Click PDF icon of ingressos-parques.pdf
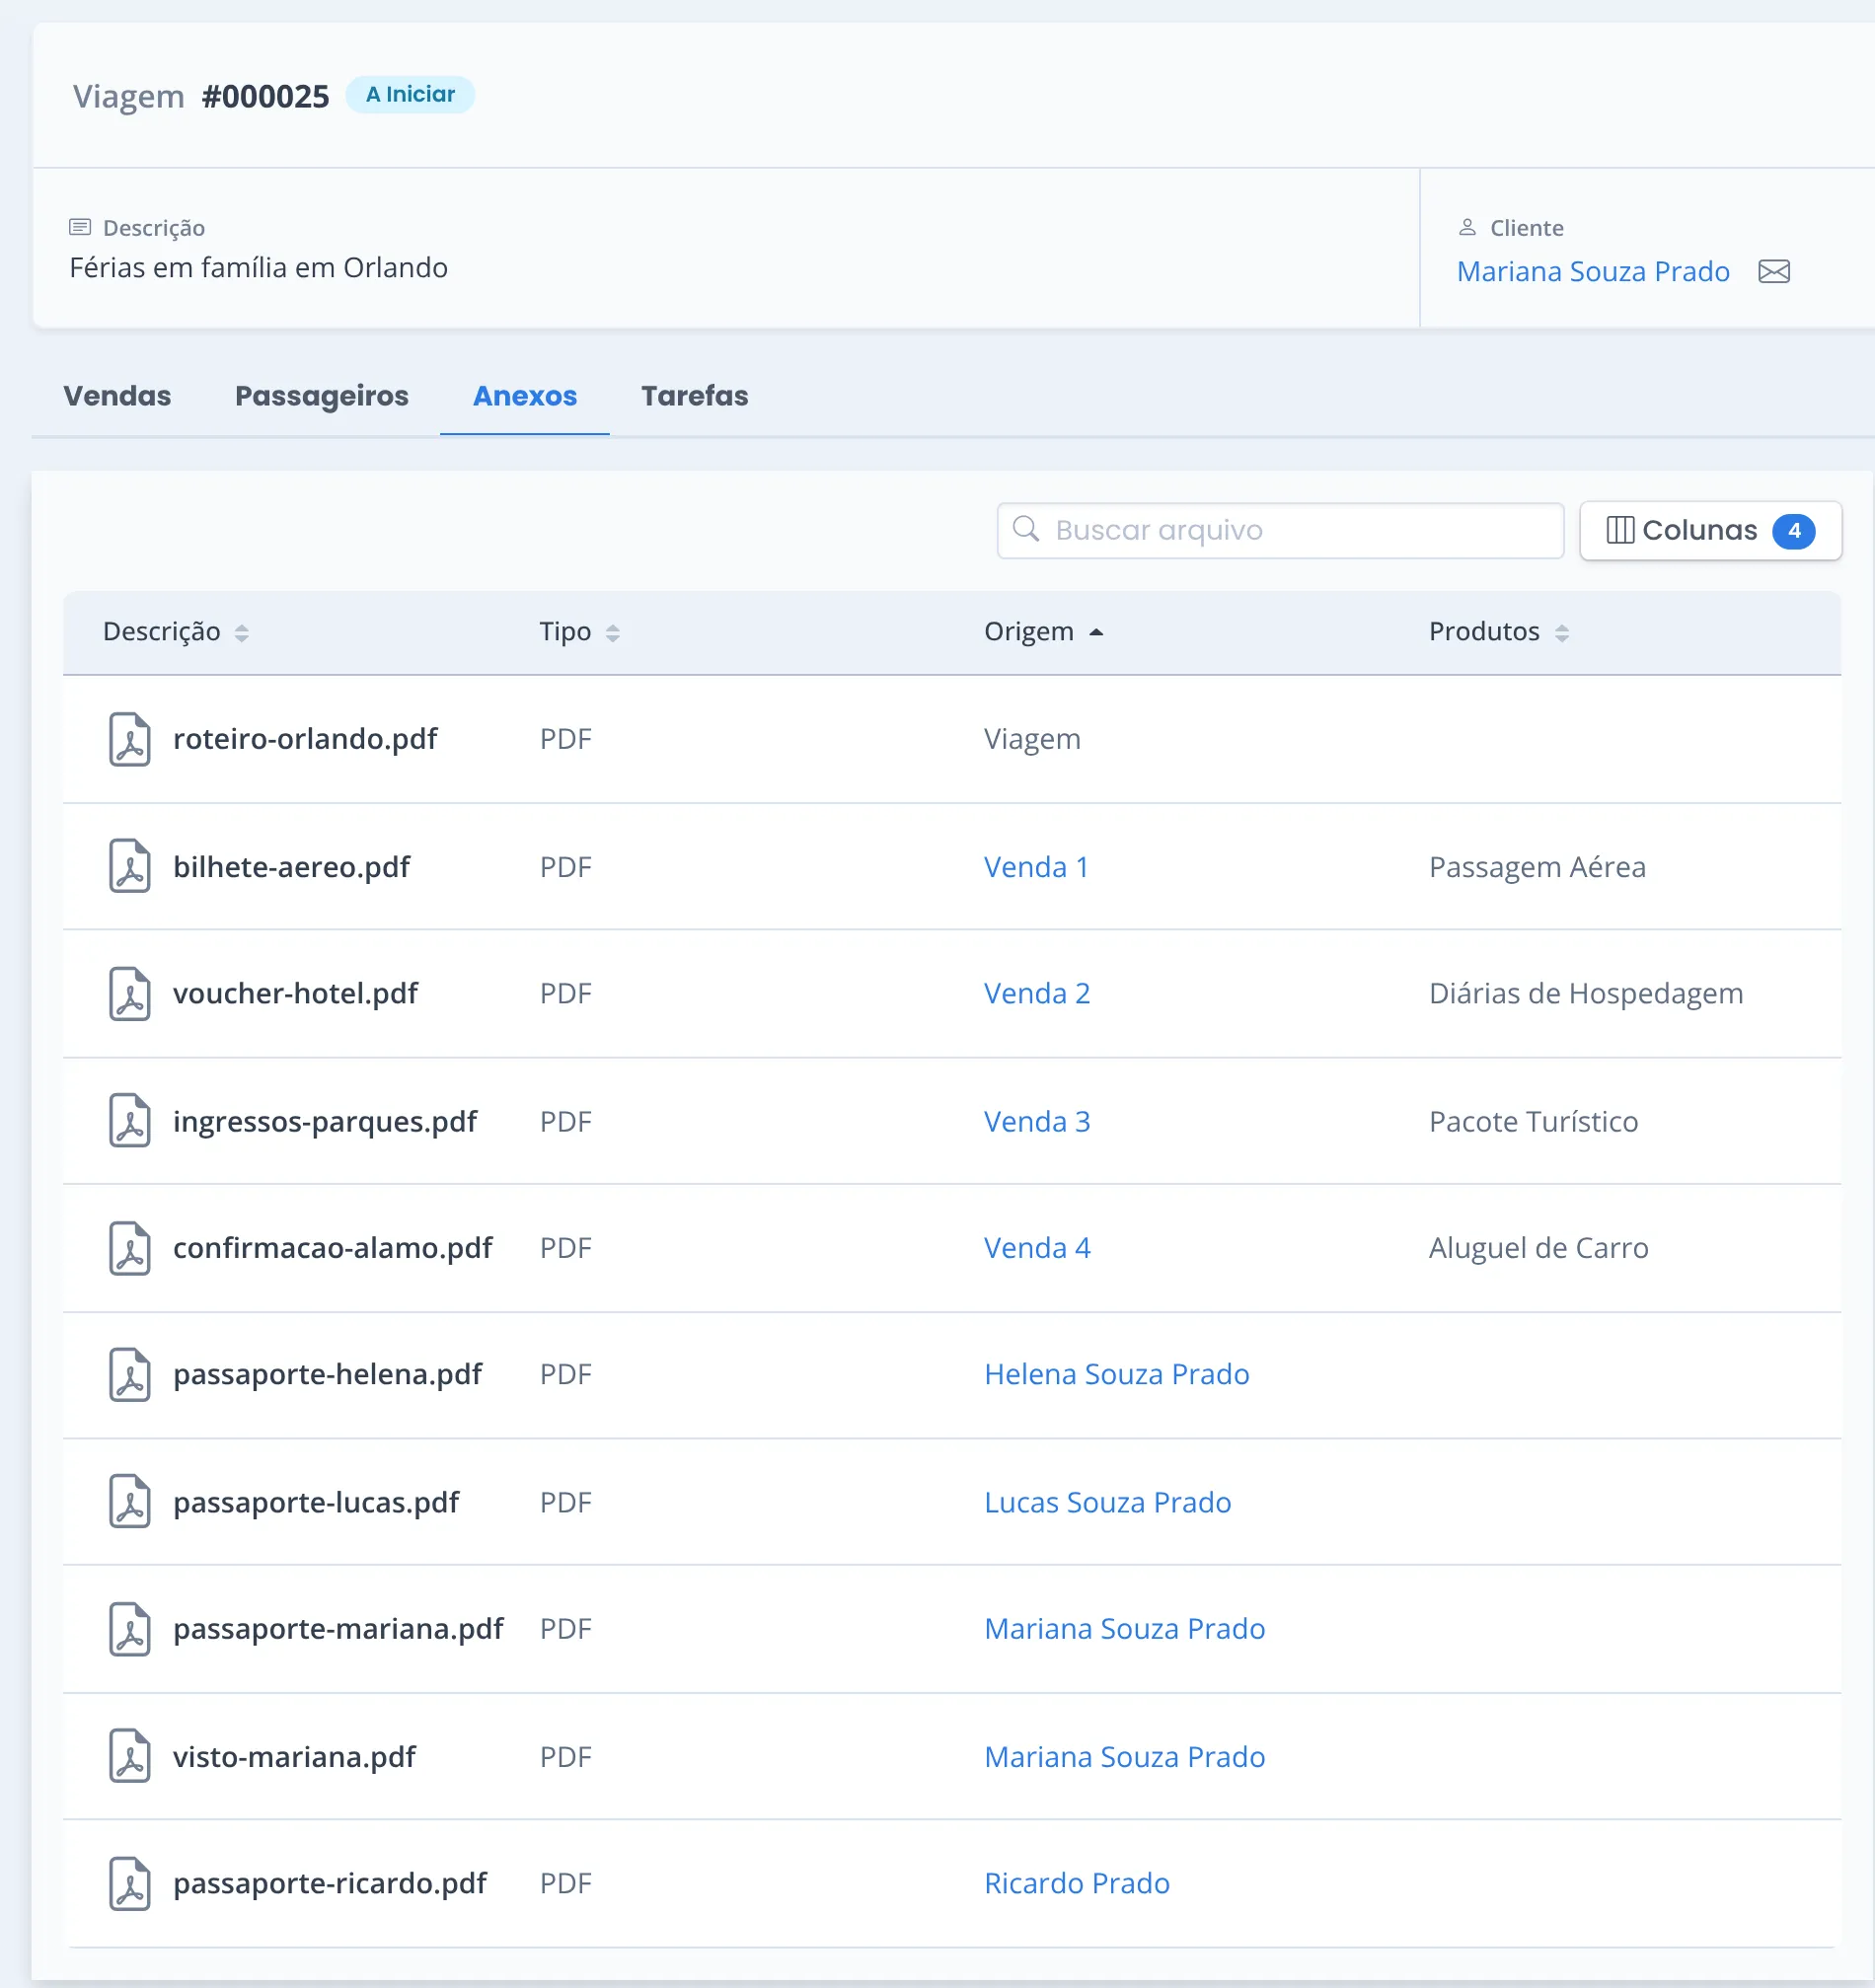 click(x=130, y=1121)
